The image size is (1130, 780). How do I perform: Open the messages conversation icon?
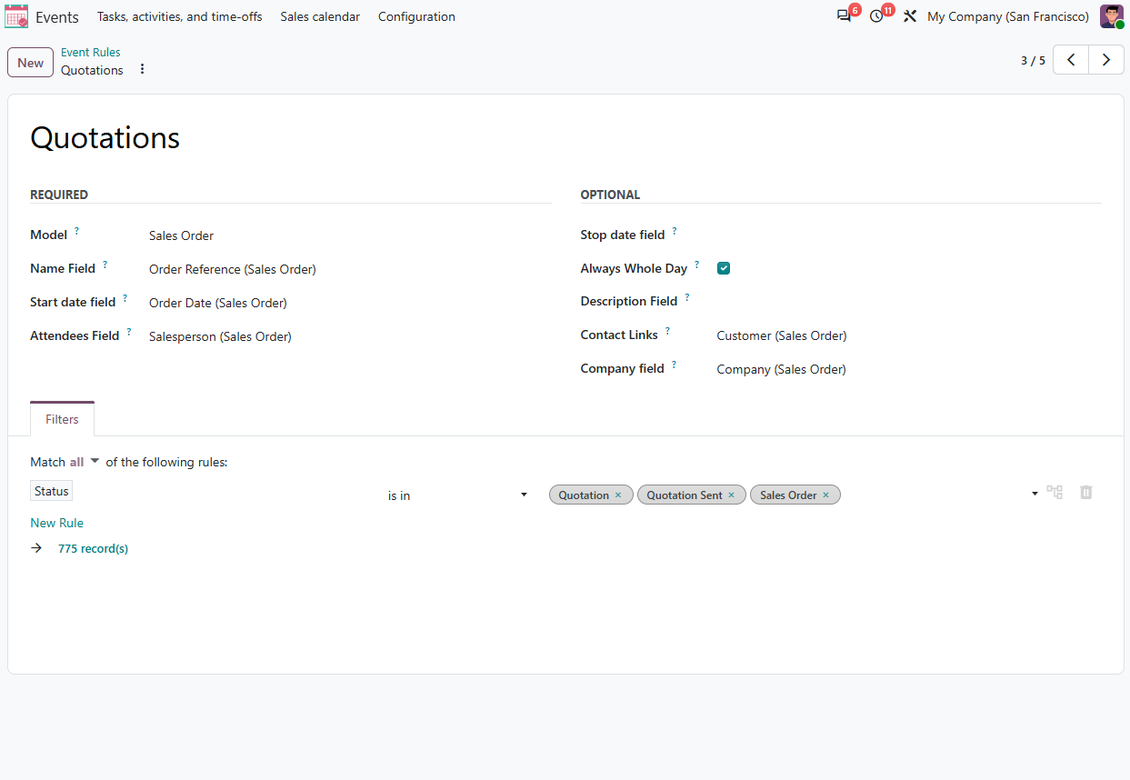[x=843, y=16]
